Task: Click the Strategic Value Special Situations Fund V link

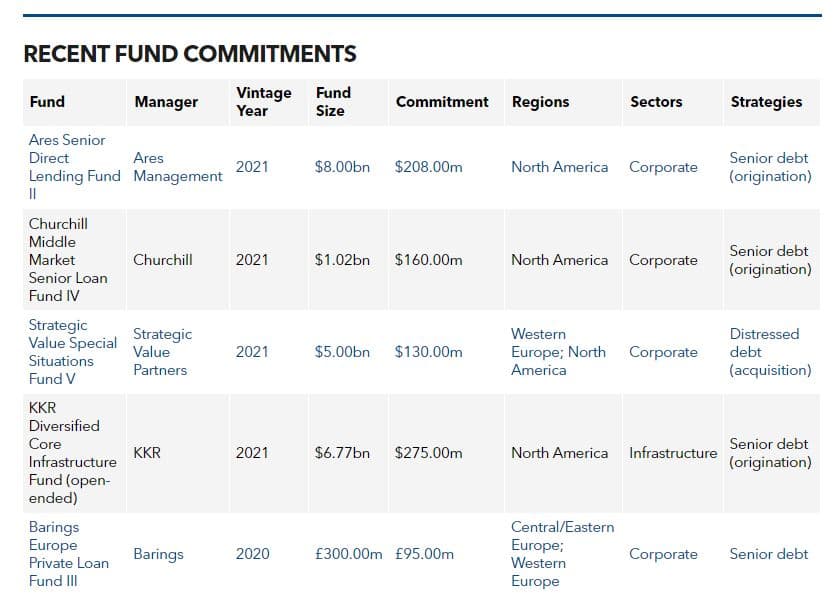Action: tap(73, 352)
